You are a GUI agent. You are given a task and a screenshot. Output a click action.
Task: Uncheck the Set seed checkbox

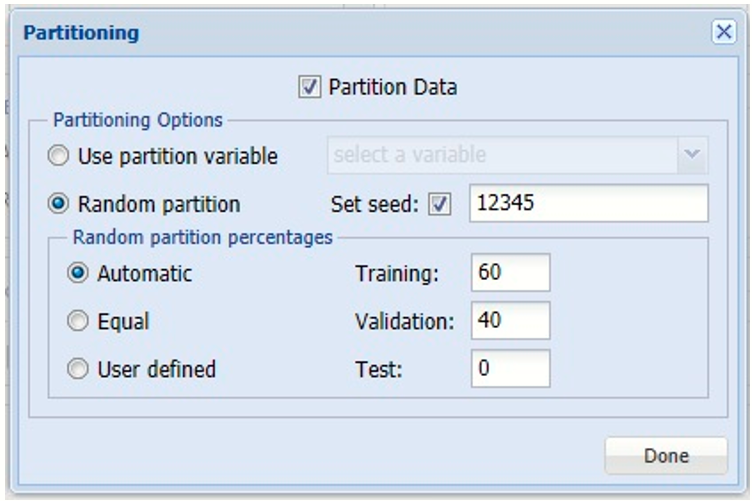tap(439, 204)
